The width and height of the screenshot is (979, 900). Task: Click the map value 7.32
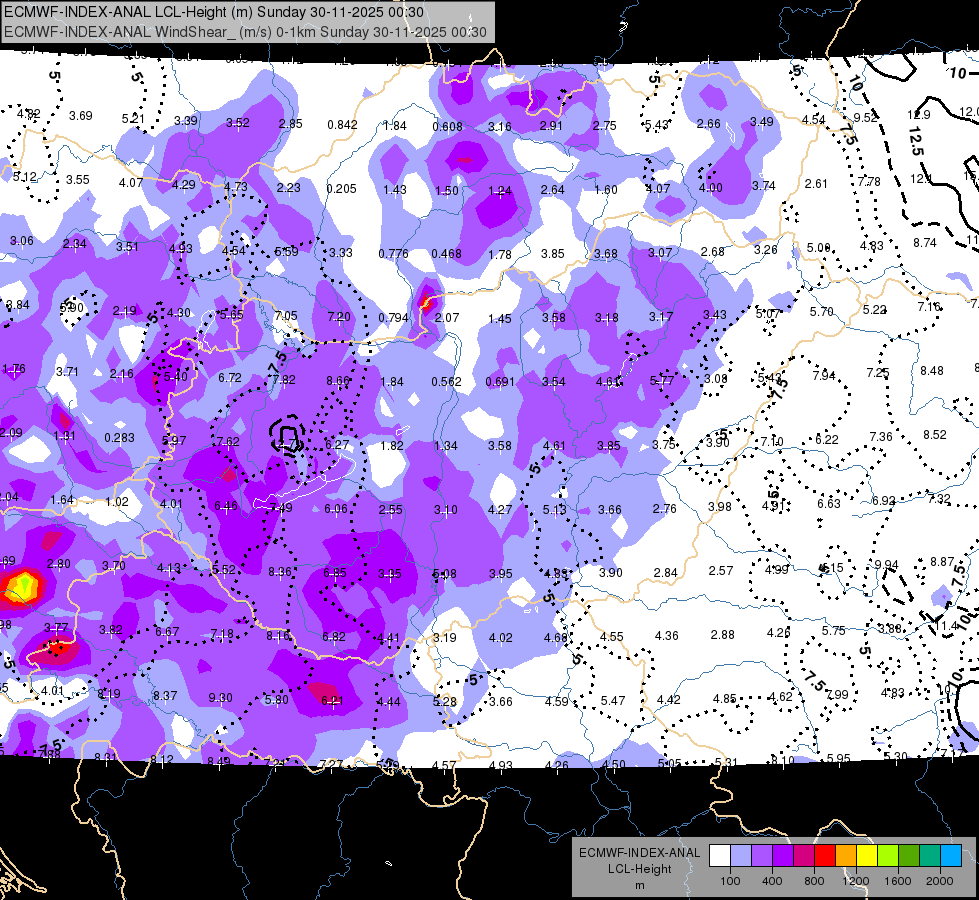(x=939, y=498)
